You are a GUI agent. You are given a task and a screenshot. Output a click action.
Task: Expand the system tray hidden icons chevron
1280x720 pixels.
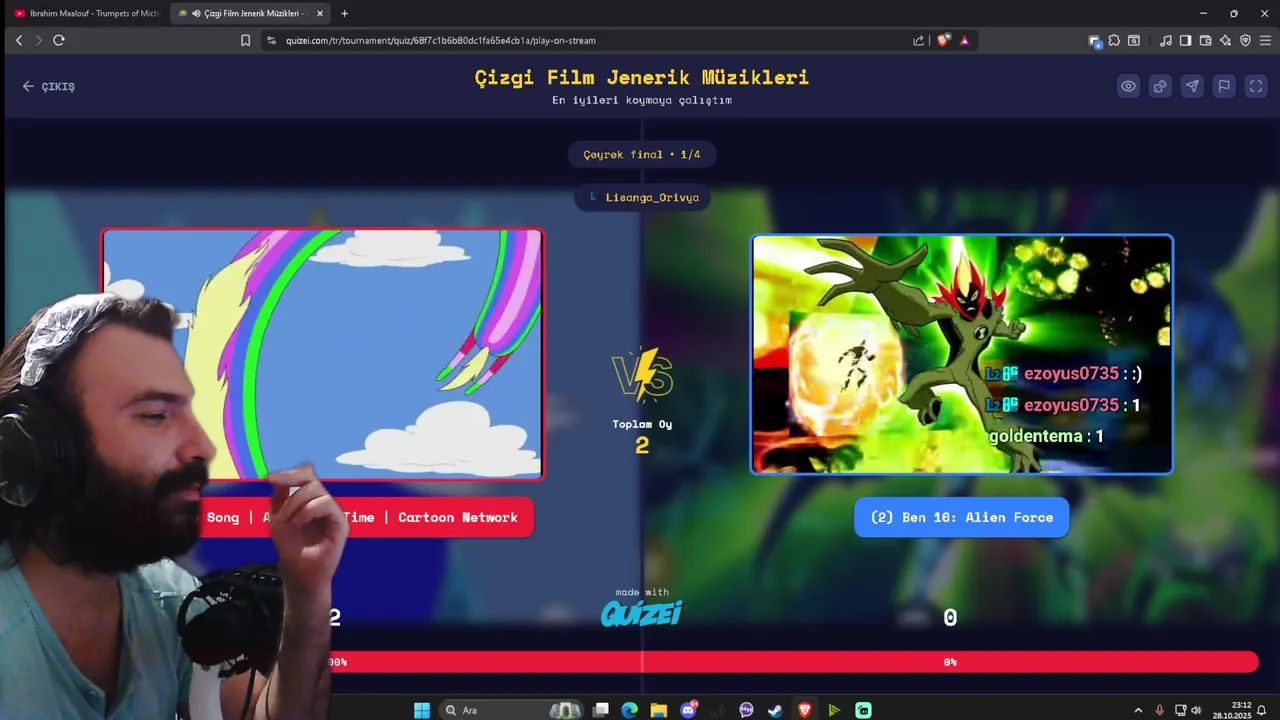click(x=1138, y=710)
